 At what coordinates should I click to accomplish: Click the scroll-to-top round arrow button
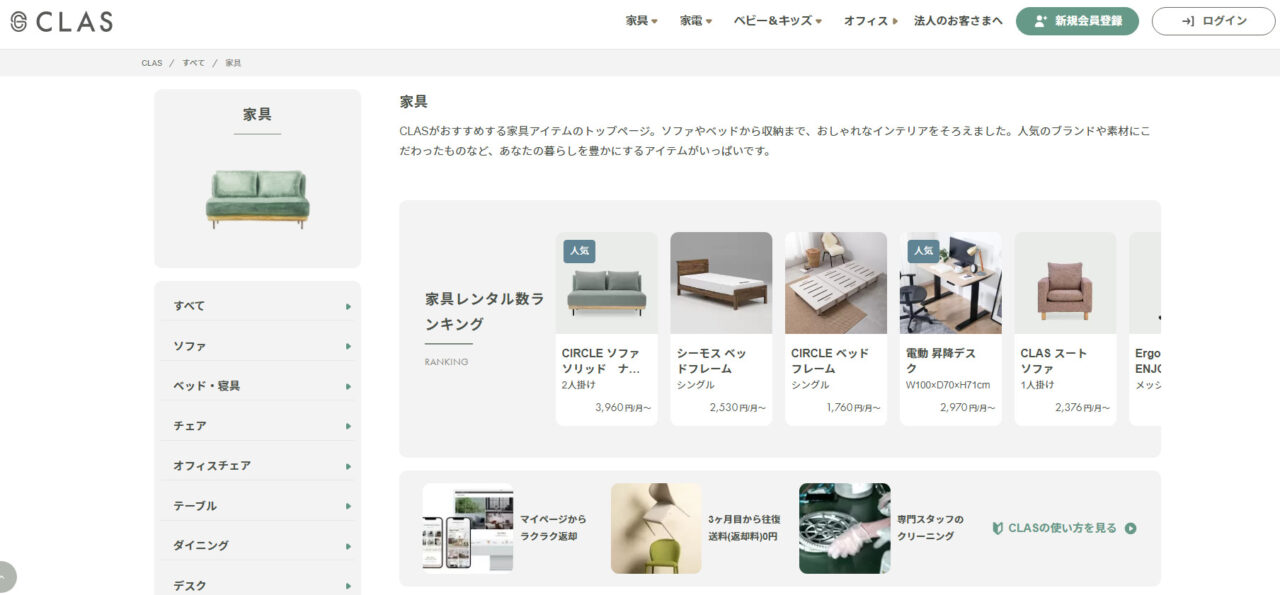pyautogui.click(x=5, y=577)
